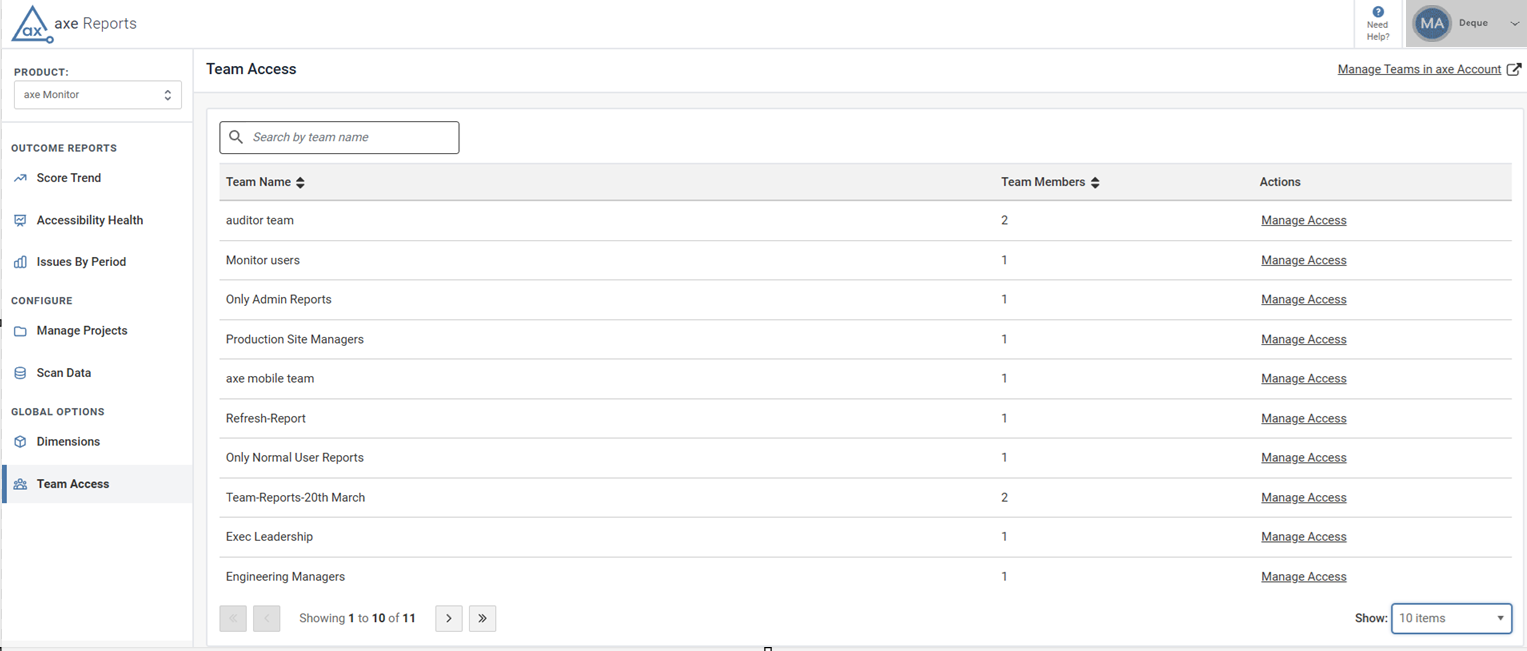Expand the Deque account menu chevron
1527x651 pixels.
coord(1514,24)
